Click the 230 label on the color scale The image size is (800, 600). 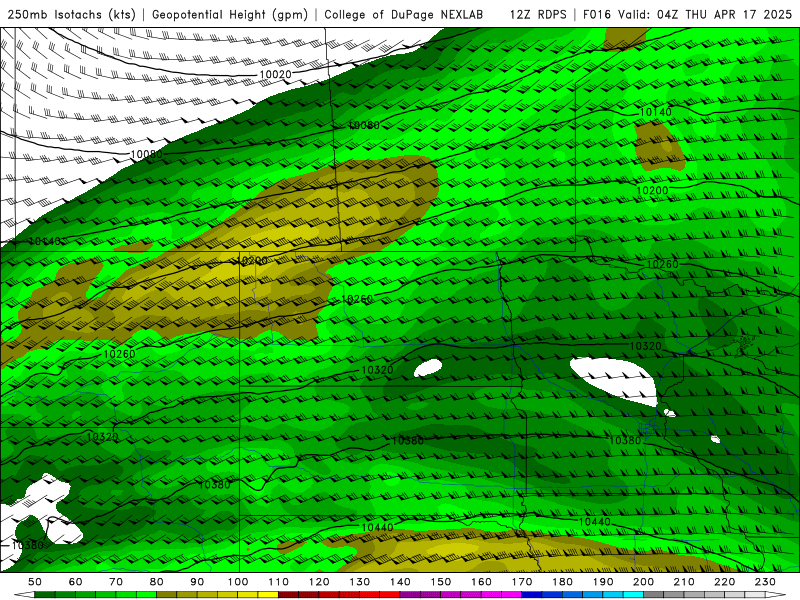765,582
